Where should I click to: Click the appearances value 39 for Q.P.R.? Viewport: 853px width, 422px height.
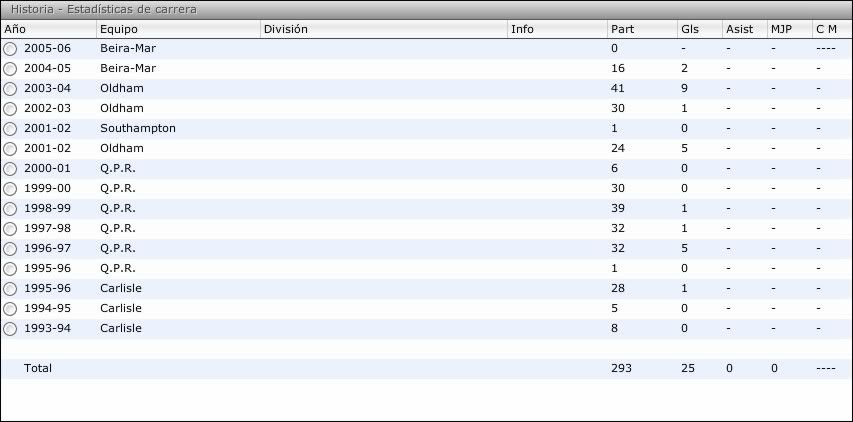coord(617,208)
